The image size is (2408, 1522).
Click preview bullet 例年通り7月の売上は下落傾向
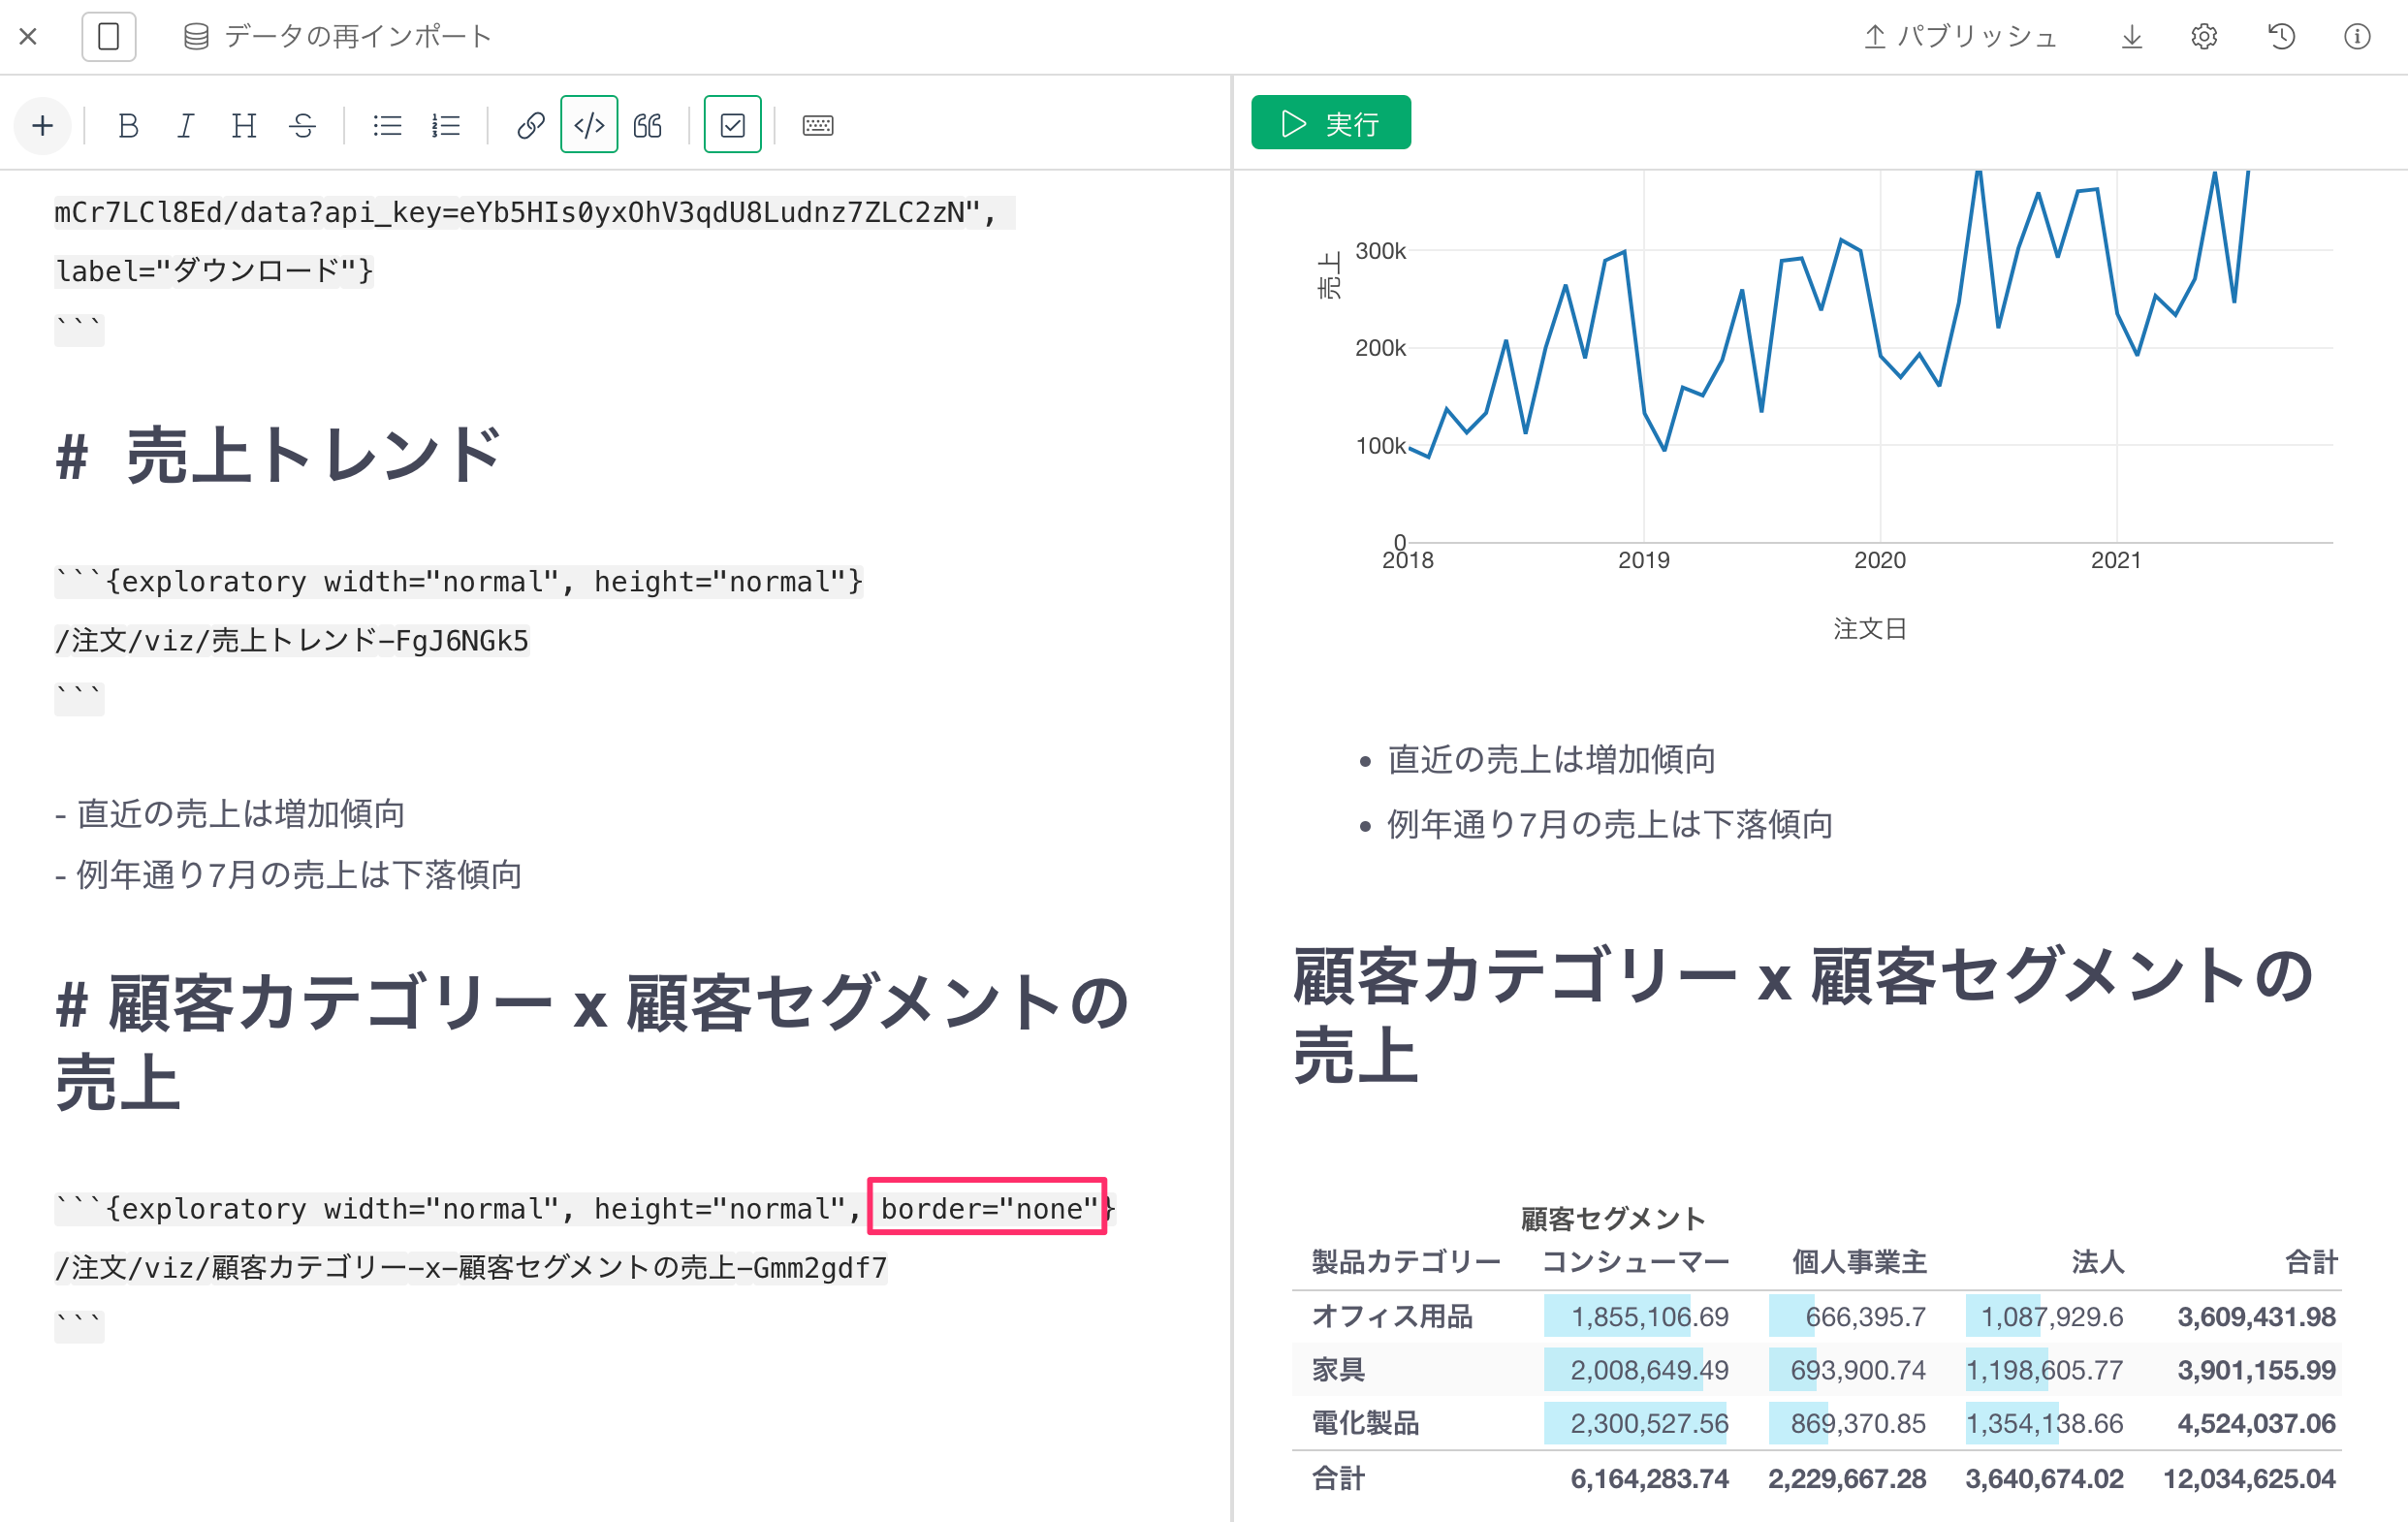pyautogui.click(x=1610, y=824)
